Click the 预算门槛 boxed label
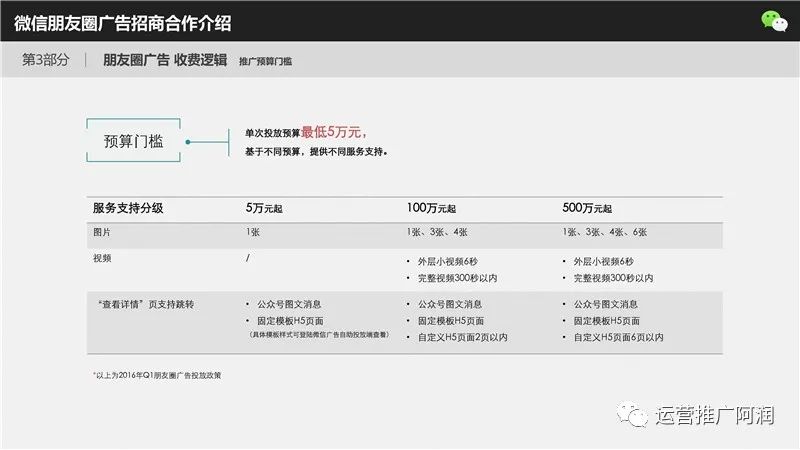 click(133, 141)
